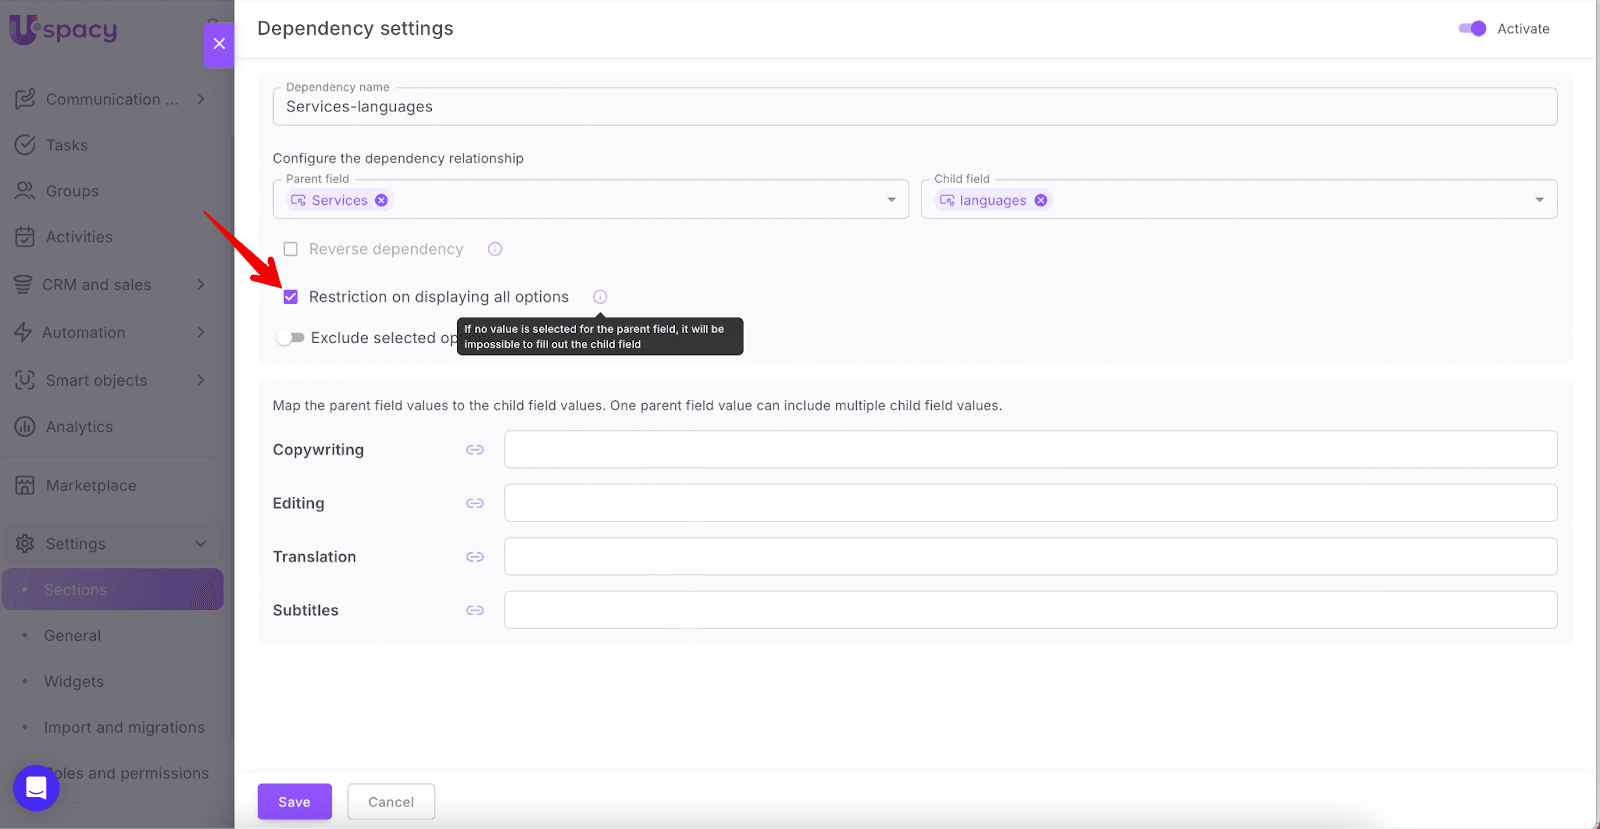Open the Child field dropdown arrow
The width and height of the screenshot is (1600, 829).
pos(1539,200)
